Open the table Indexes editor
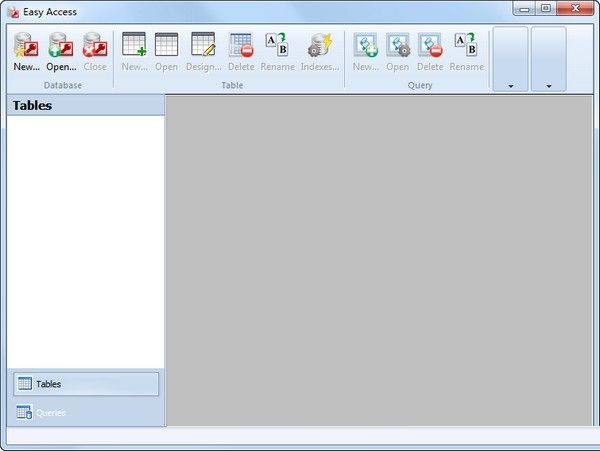Viewport: 600px width, 451px height. point(320,52)
